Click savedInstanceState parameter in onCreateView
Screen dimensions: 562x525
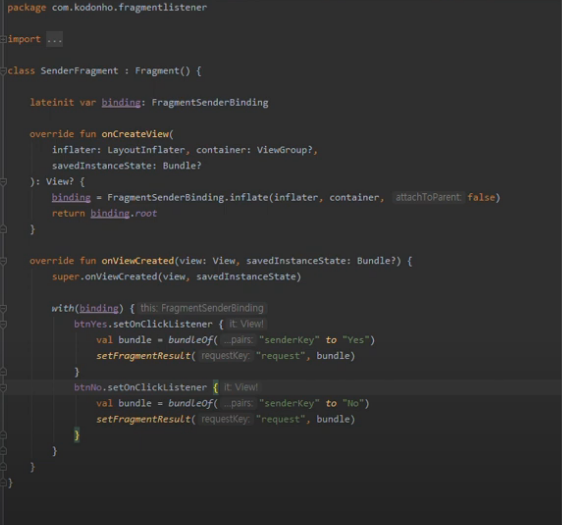[x=102, y=166]
